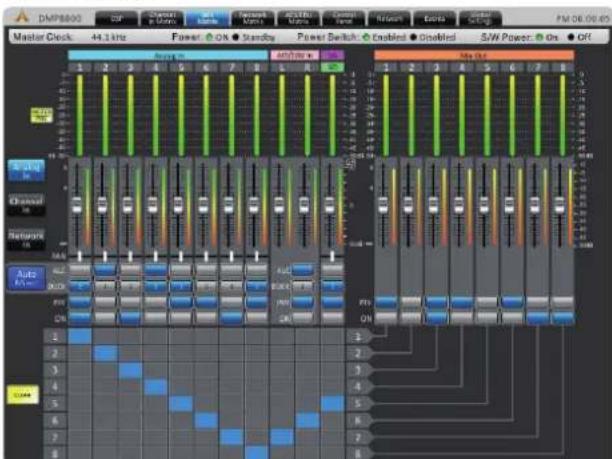Click the logo icon beside DMP8800
The height and width of the screenshot is (459, 612).
click(22, 16)
